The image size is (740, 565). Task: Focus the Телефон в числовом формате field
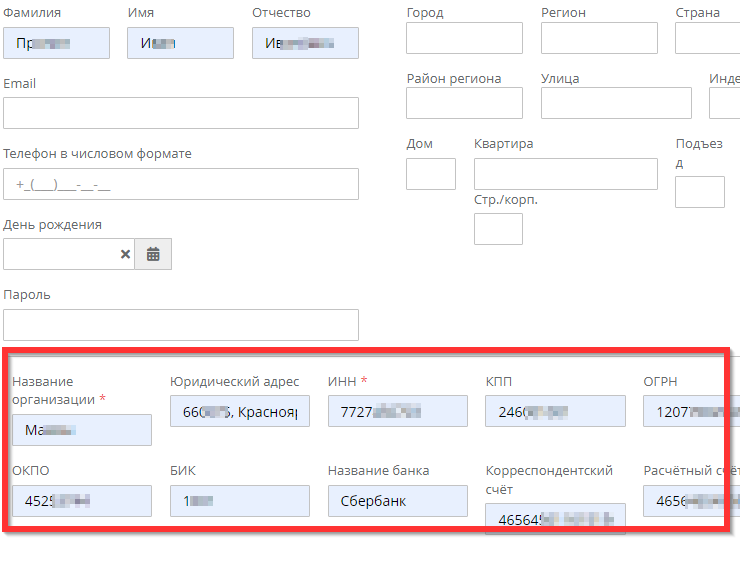(x=181, y=184)
